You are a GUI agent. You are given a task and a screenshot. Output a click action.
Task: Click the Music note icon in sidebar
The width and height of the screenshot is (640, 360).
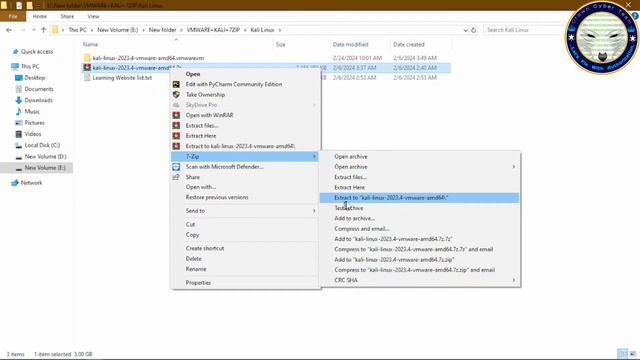[x=19, y=111]
